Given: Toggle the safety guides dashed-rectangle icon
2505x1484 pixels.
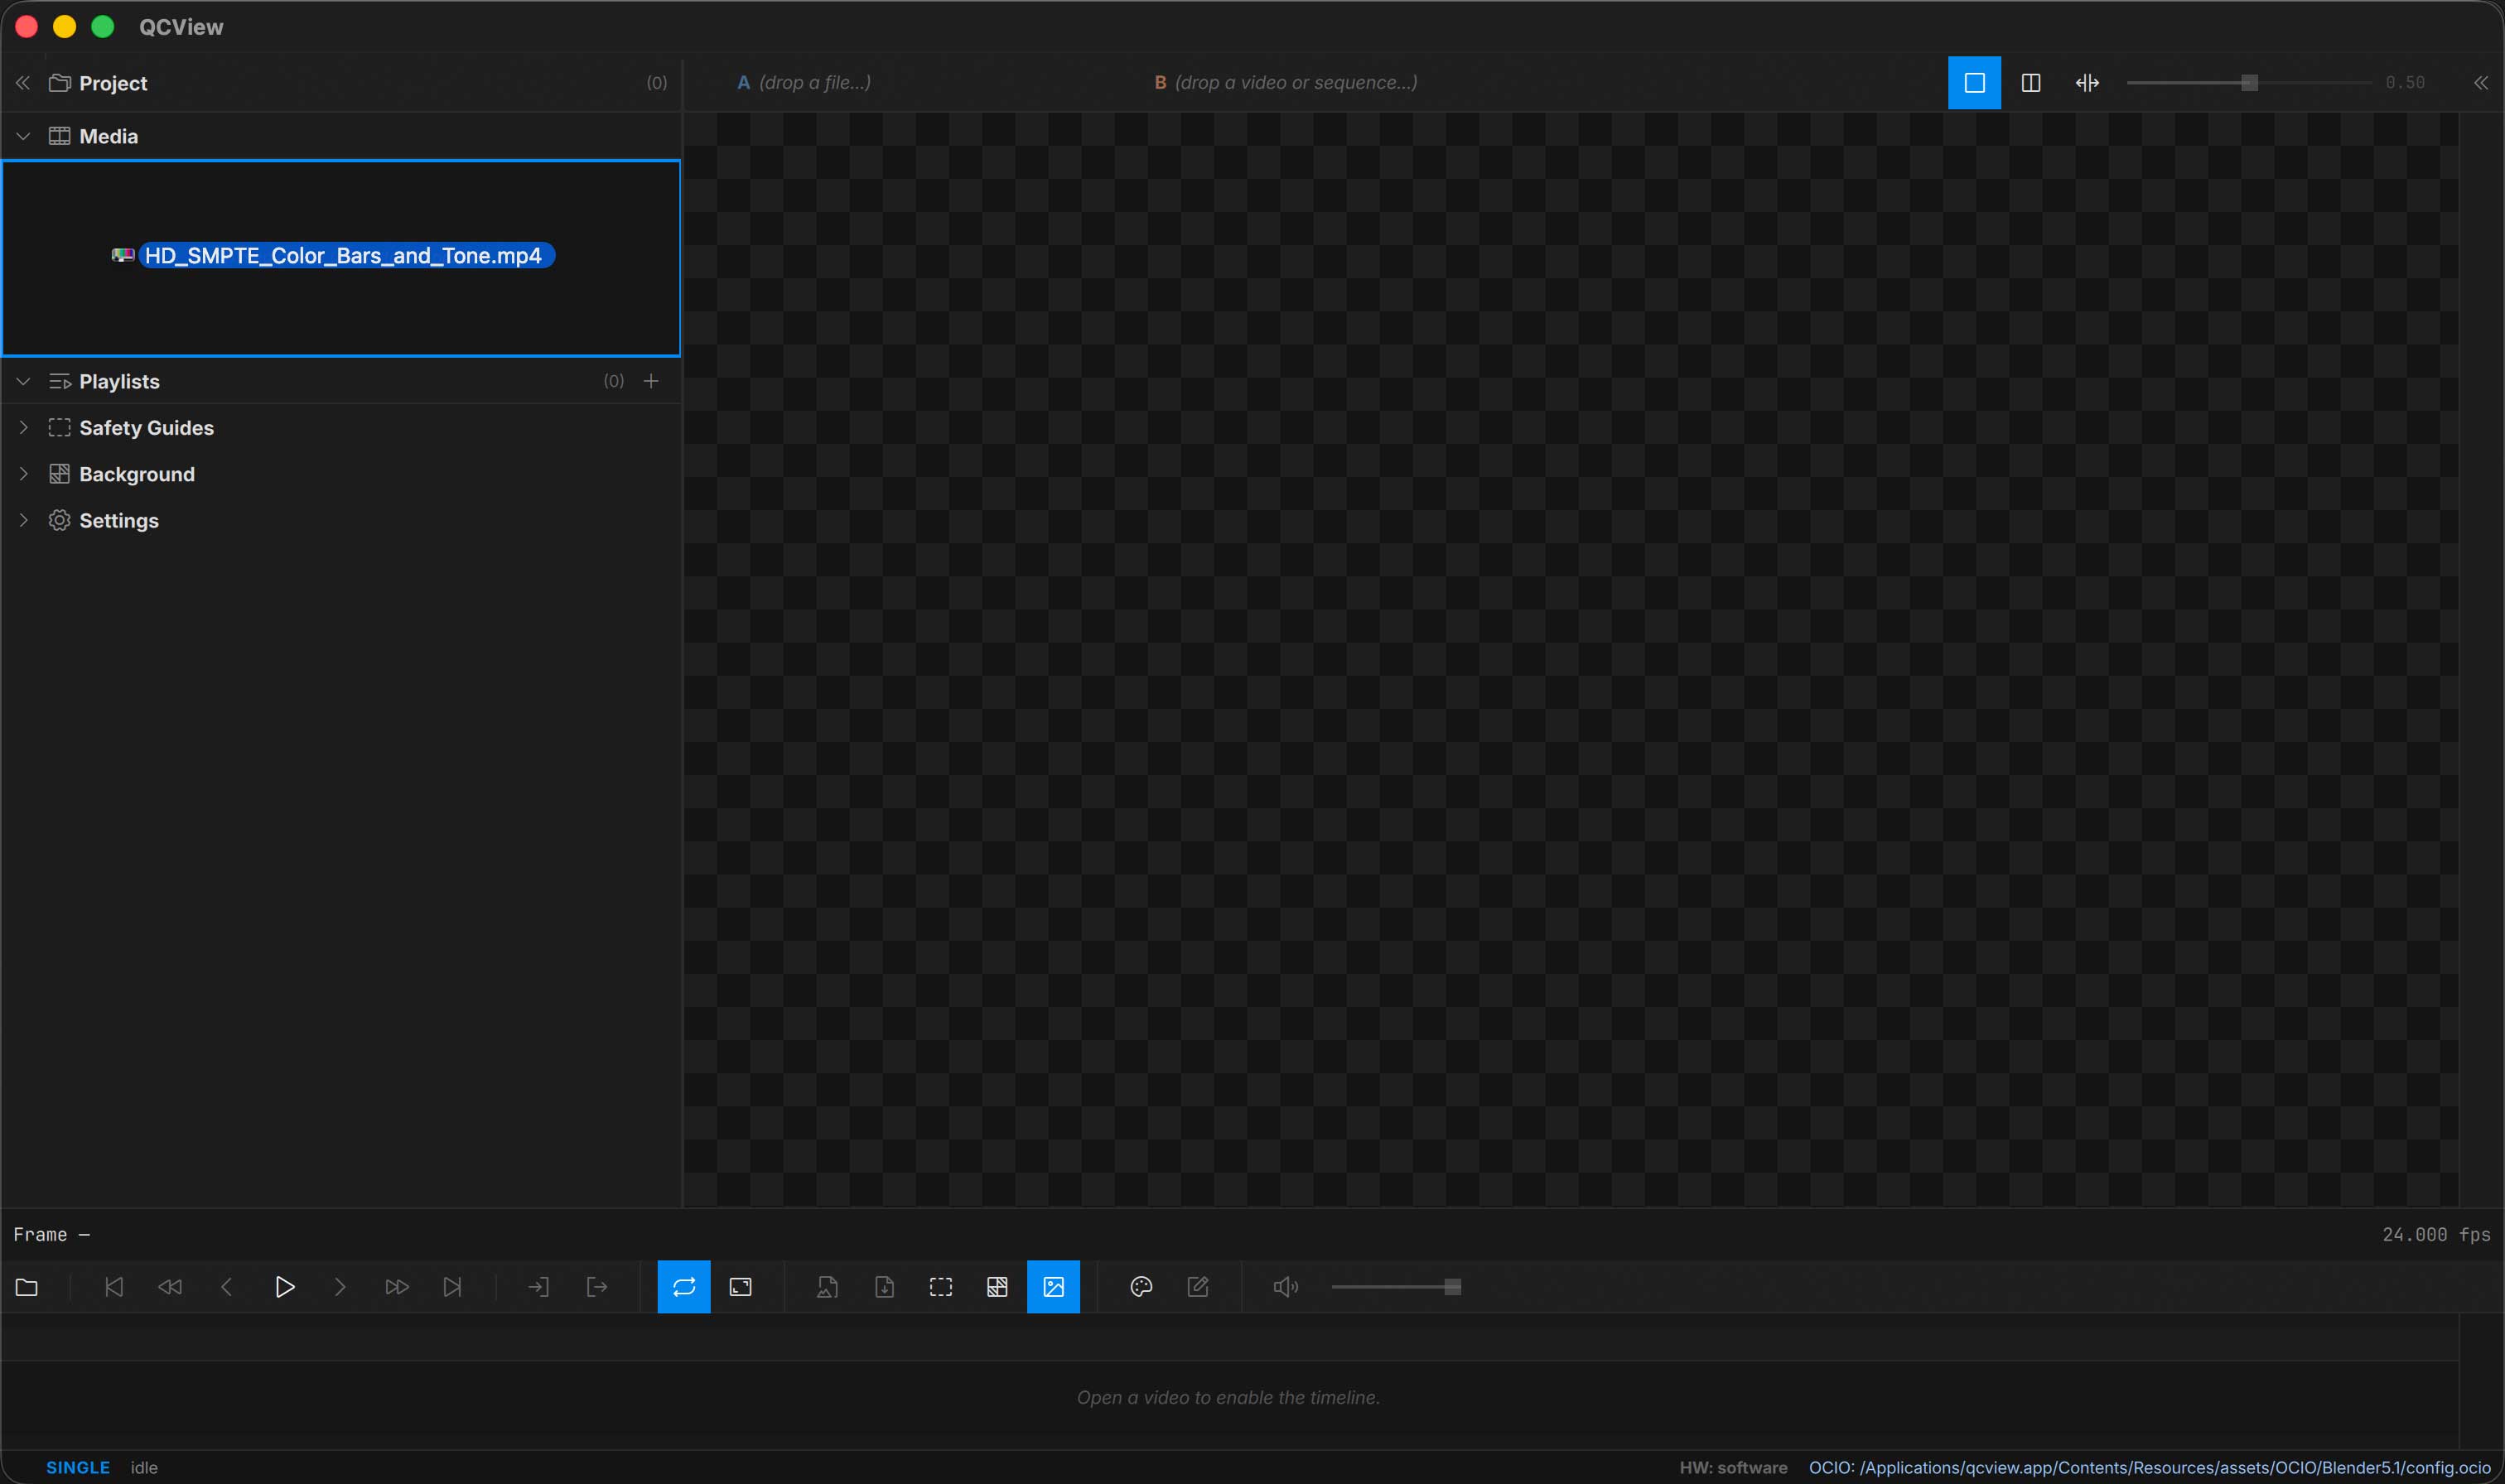Looking at the screenshot, I should tap(941, 1287).
